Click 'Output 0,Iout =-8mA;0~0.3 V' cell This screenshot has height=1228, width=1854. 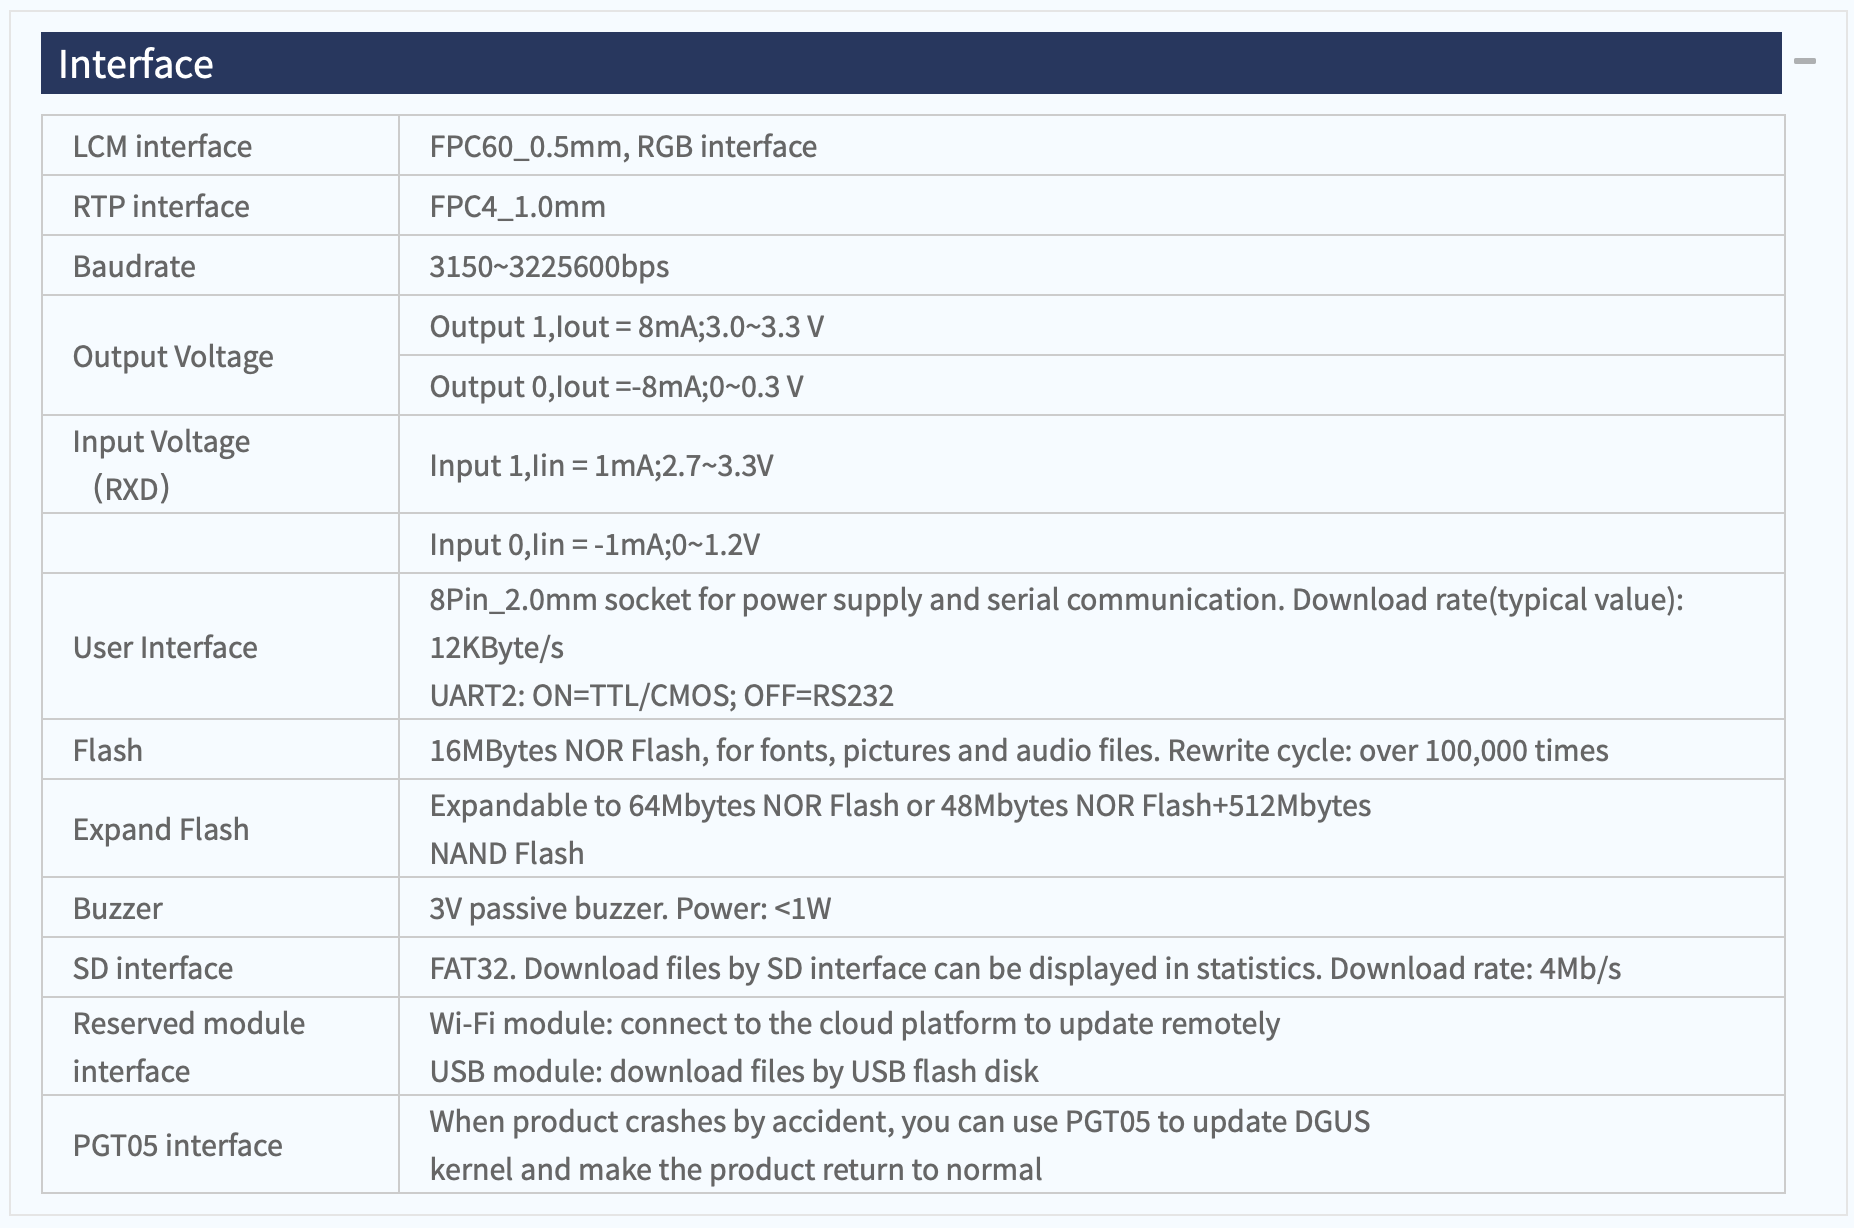1091,386
